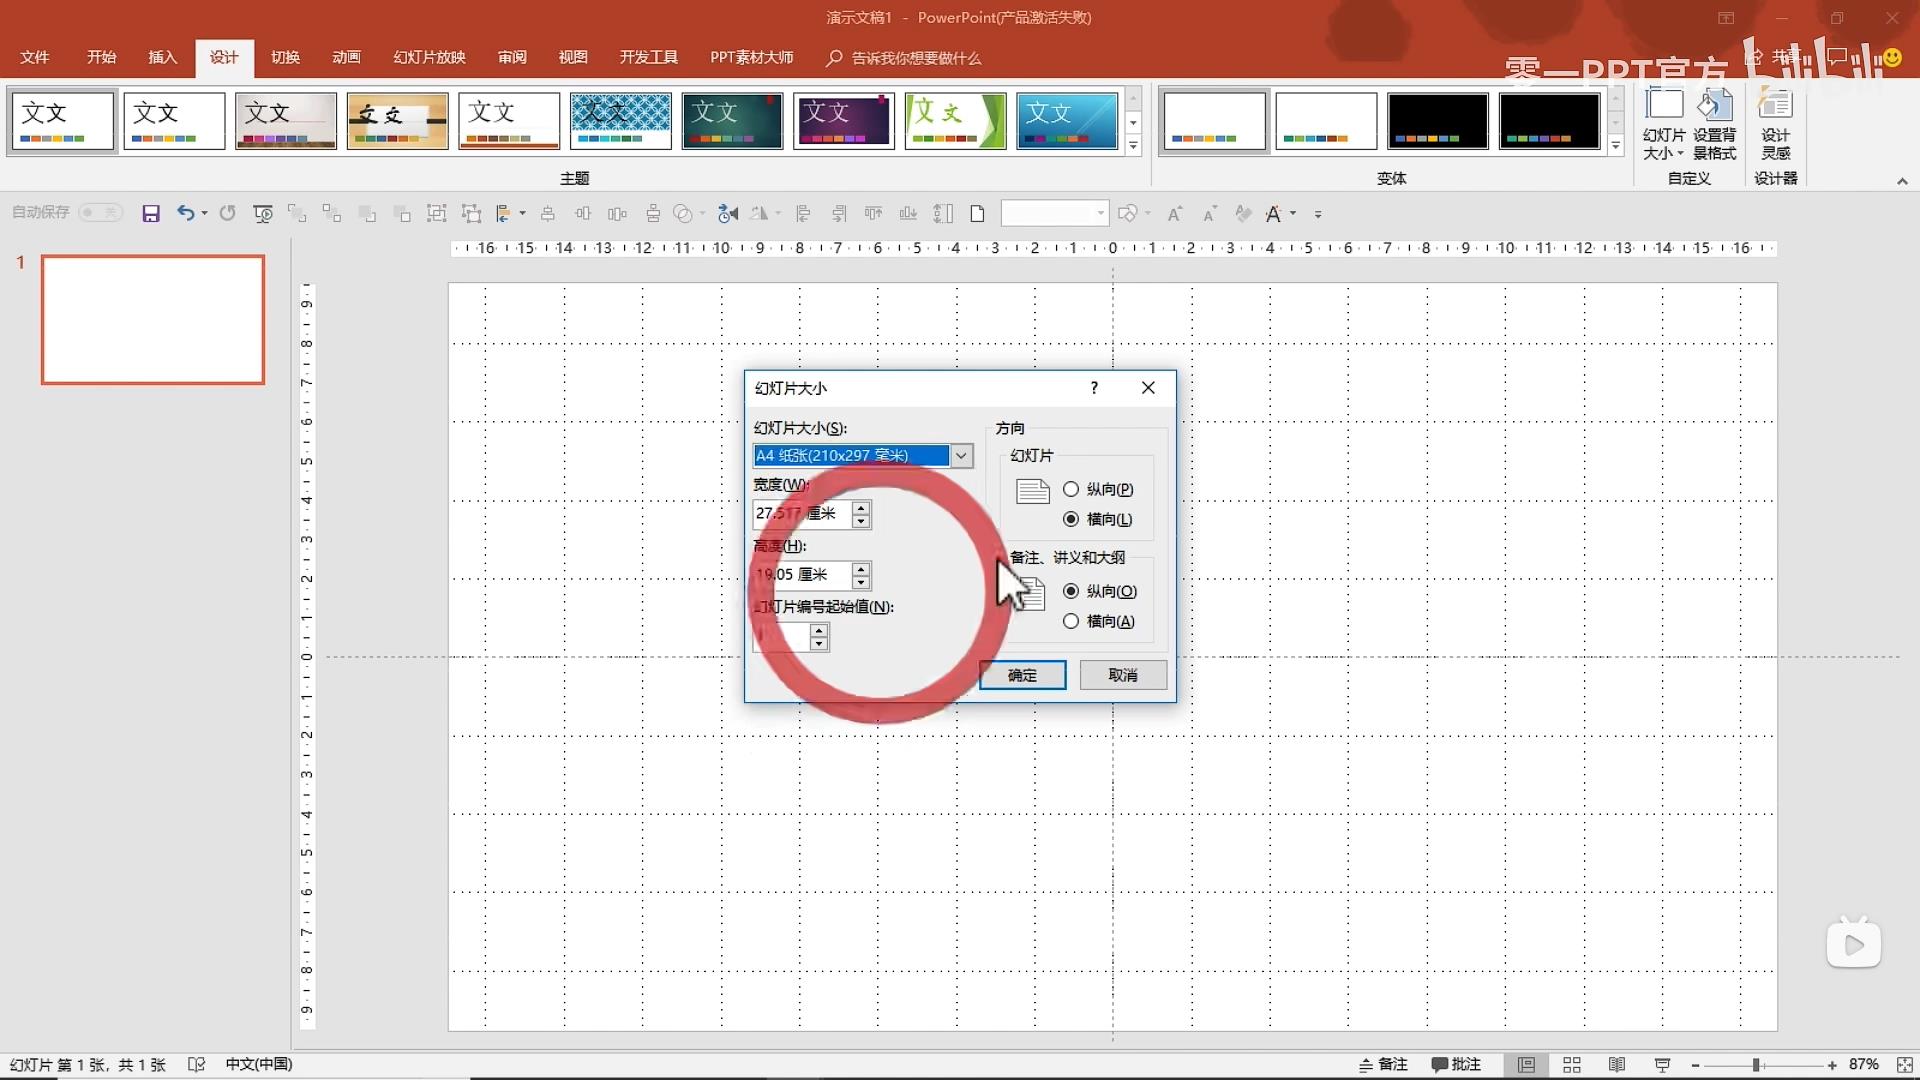Close the 幻灯片大小 dialog

pyautogui.click(x=1148, y=388)
